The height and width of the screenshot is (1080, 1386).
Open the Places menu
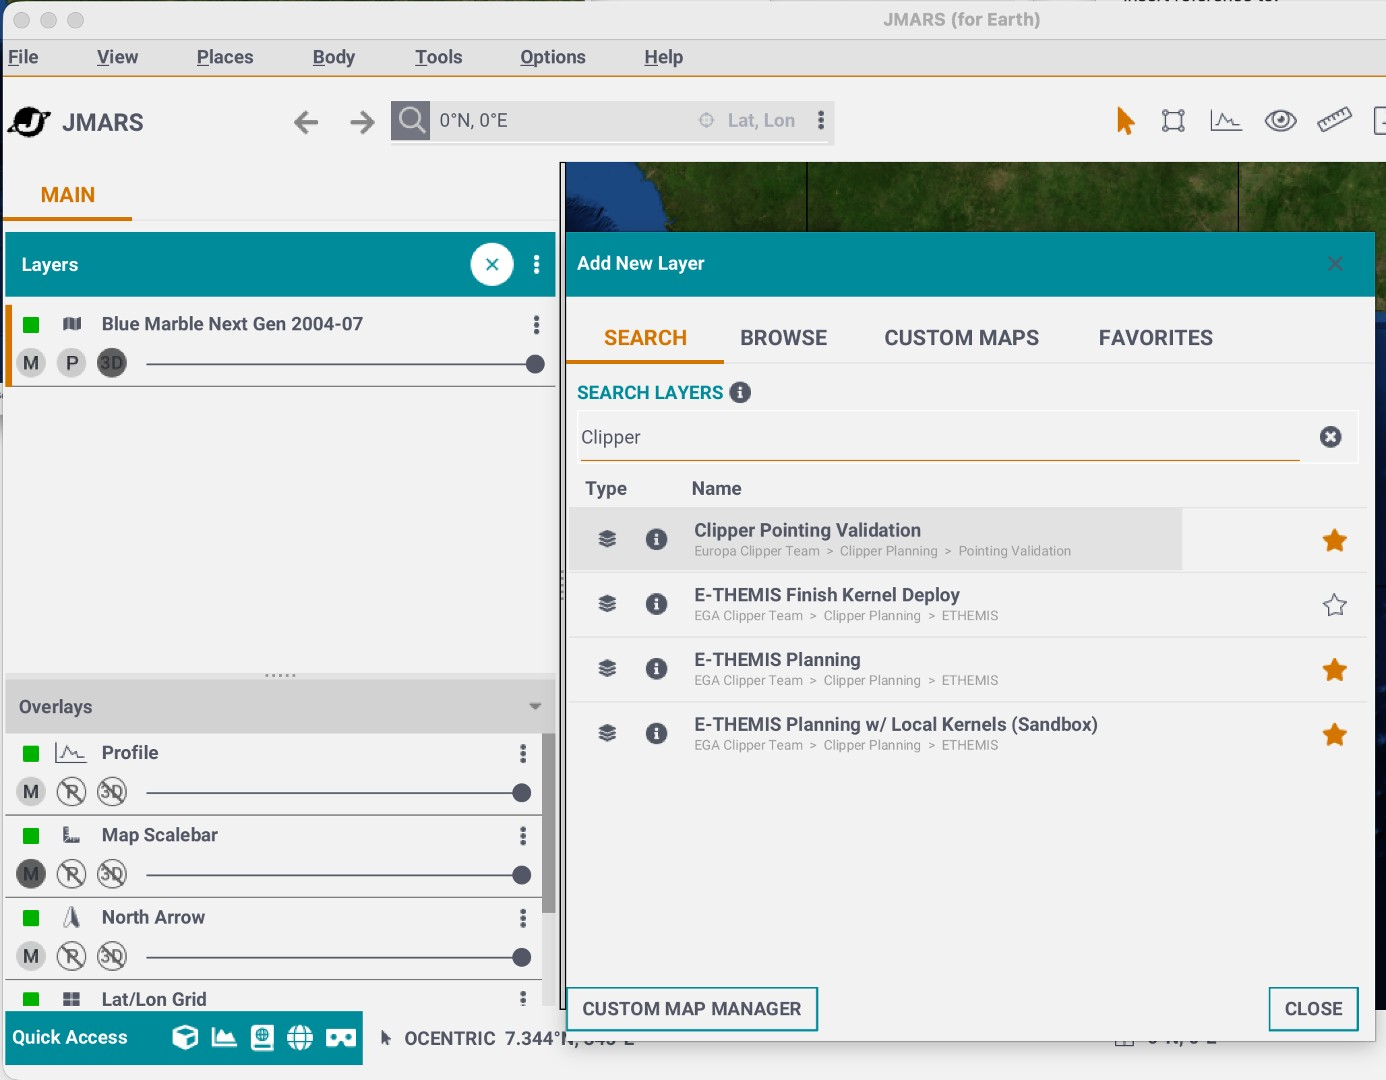(225, 57)
